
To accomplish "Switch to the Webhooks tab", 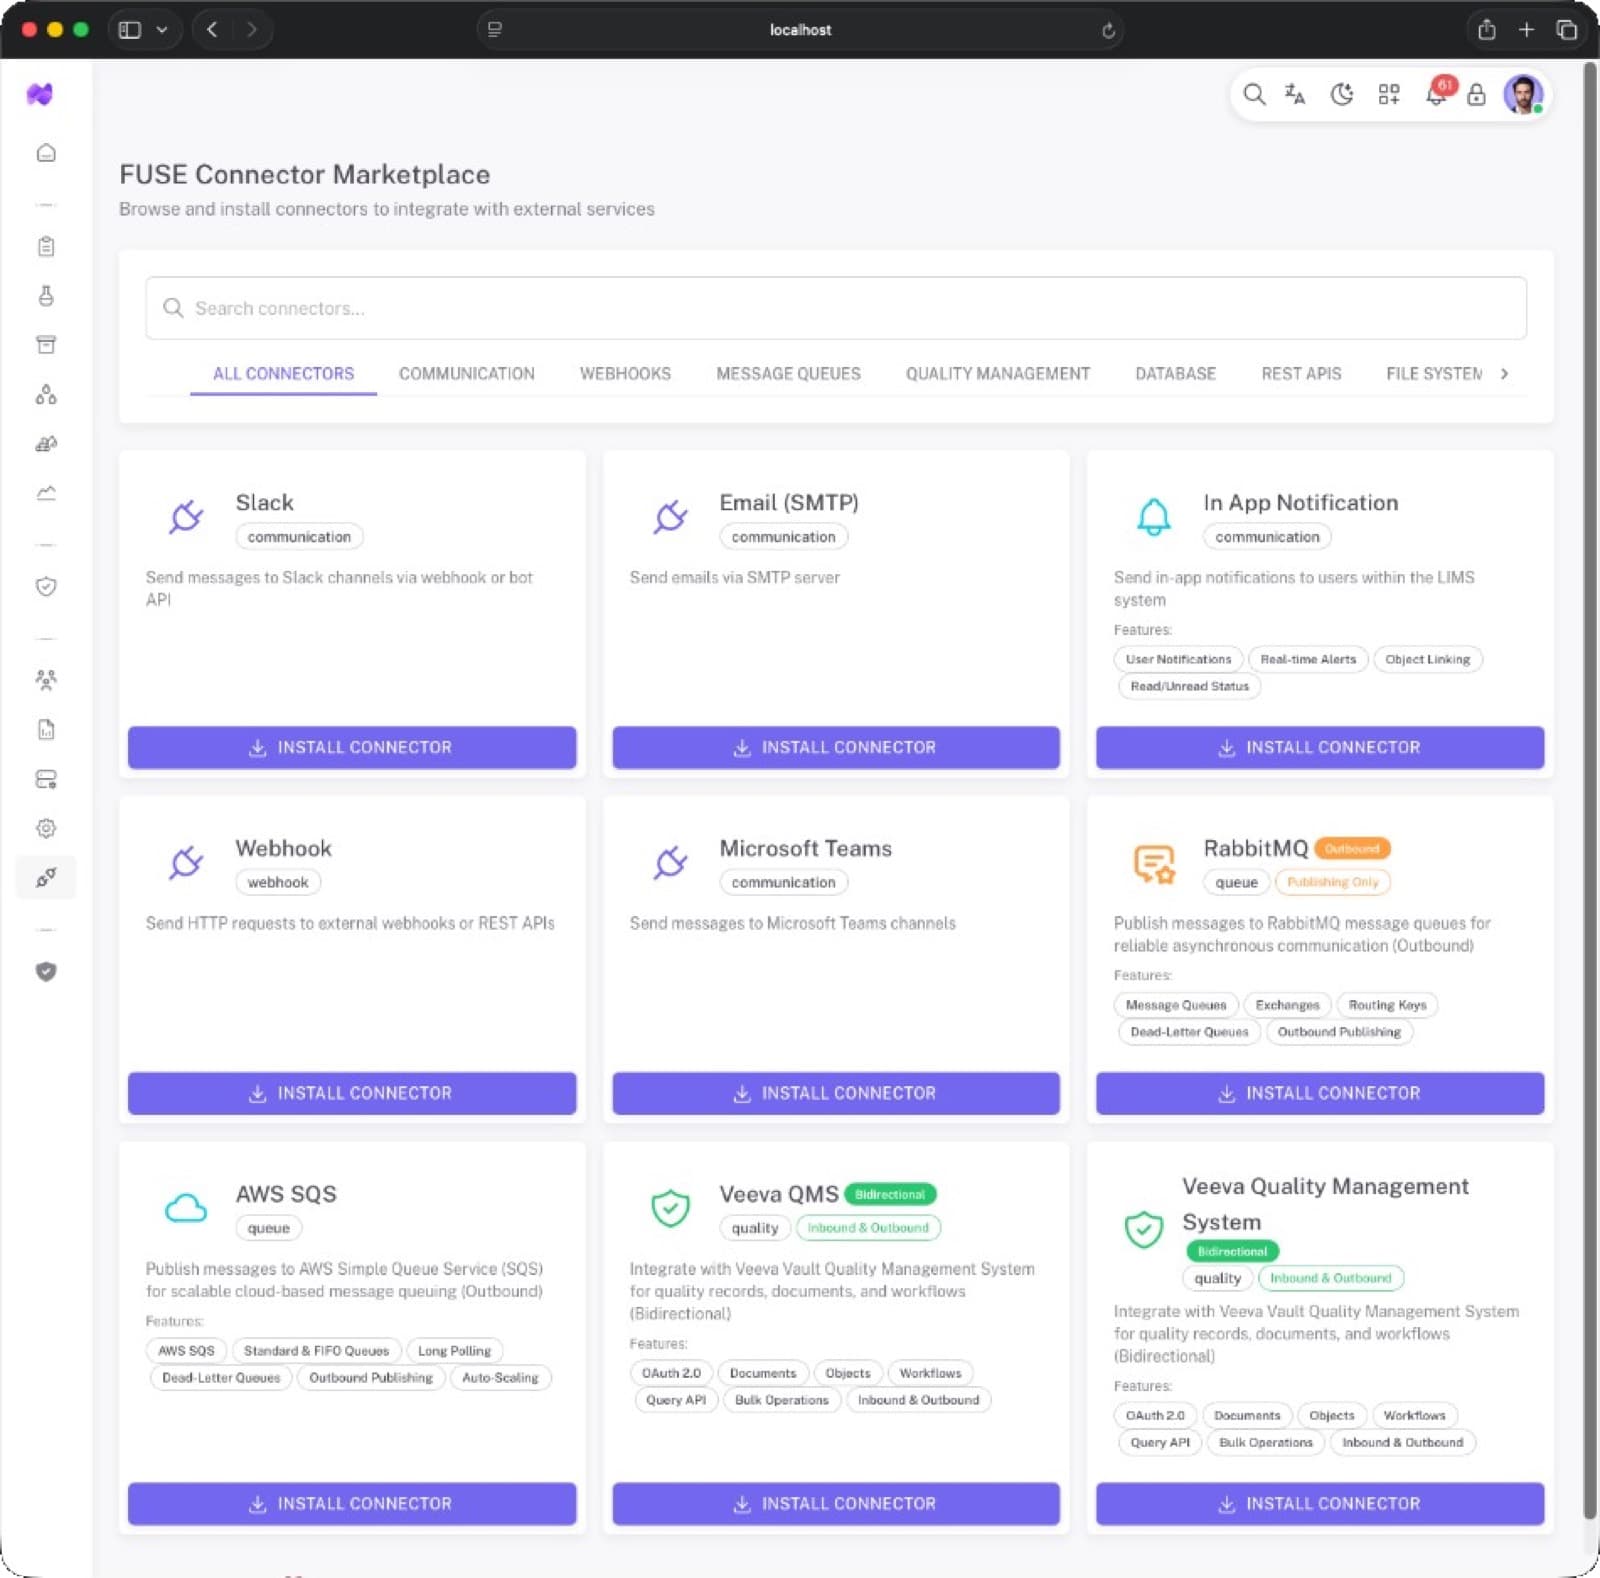I will click(625, 373).
